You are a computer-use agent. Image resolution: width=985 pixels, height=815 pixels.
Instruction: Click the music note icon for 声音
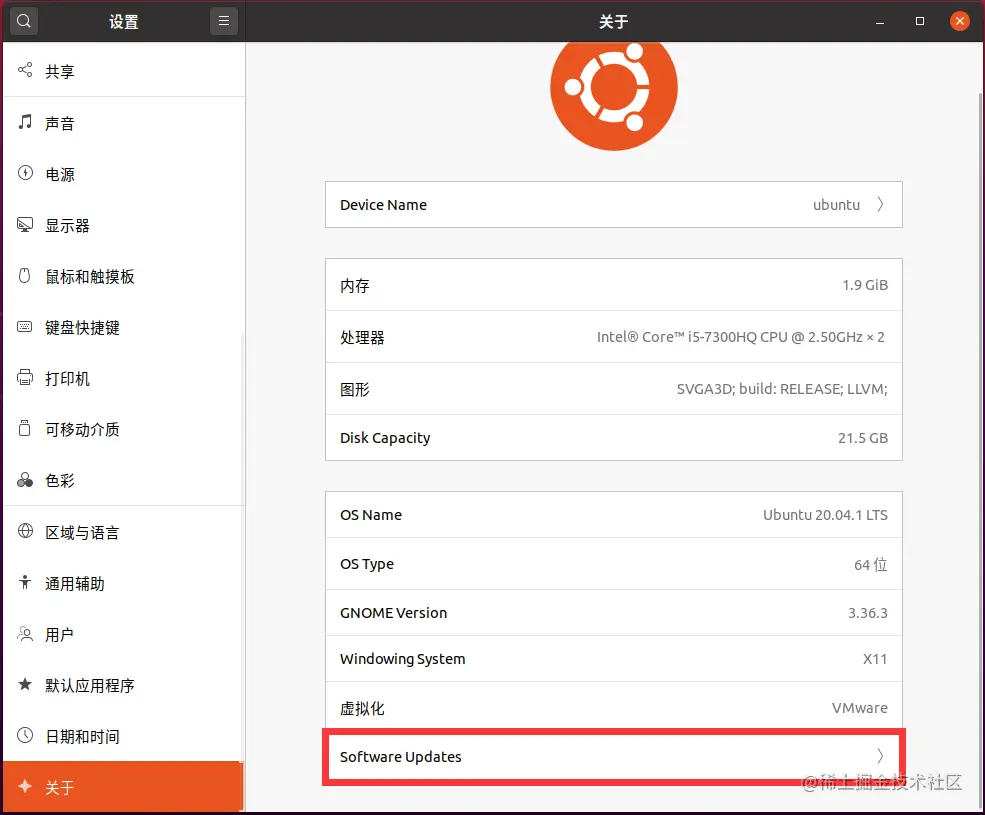coord(24,122)
